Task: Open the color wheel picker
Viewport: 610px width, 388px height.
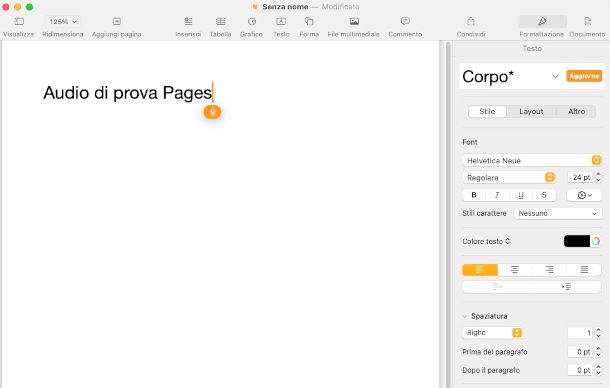Action: click(x=596, y=241)
